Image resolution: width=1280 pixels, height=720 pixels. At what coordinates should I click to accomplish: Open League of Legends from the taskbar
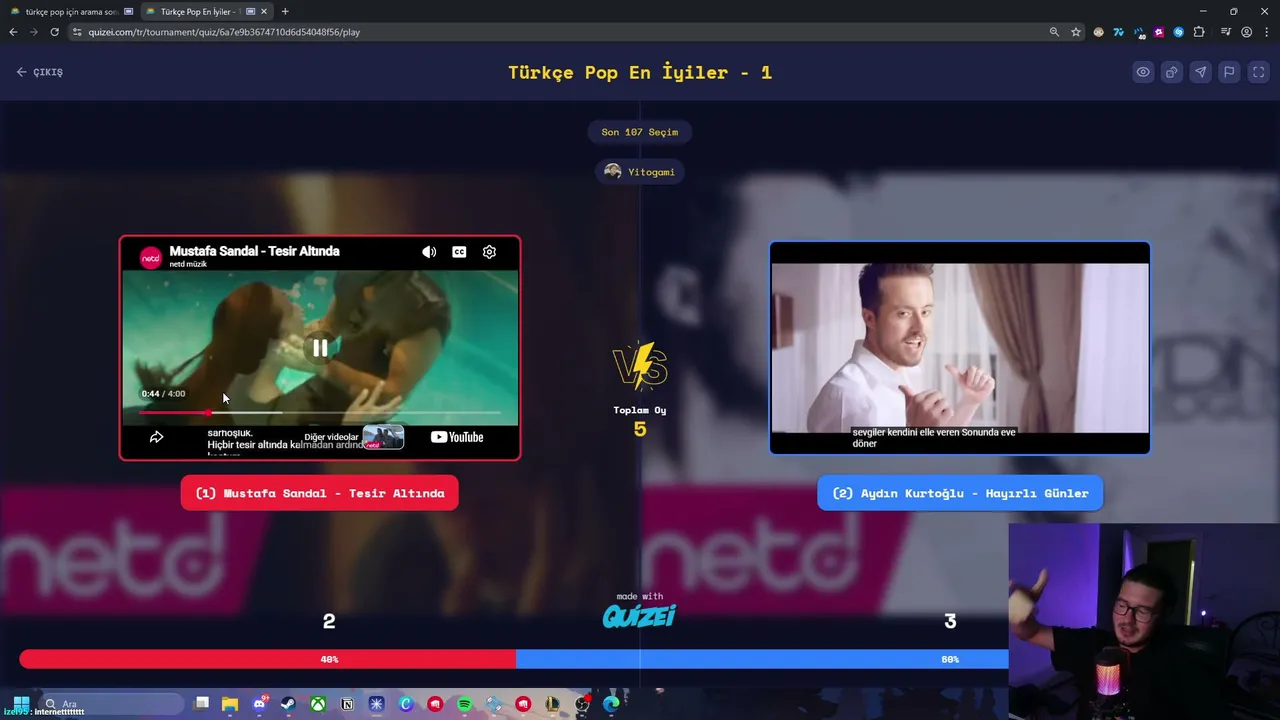tap(552, 704)
